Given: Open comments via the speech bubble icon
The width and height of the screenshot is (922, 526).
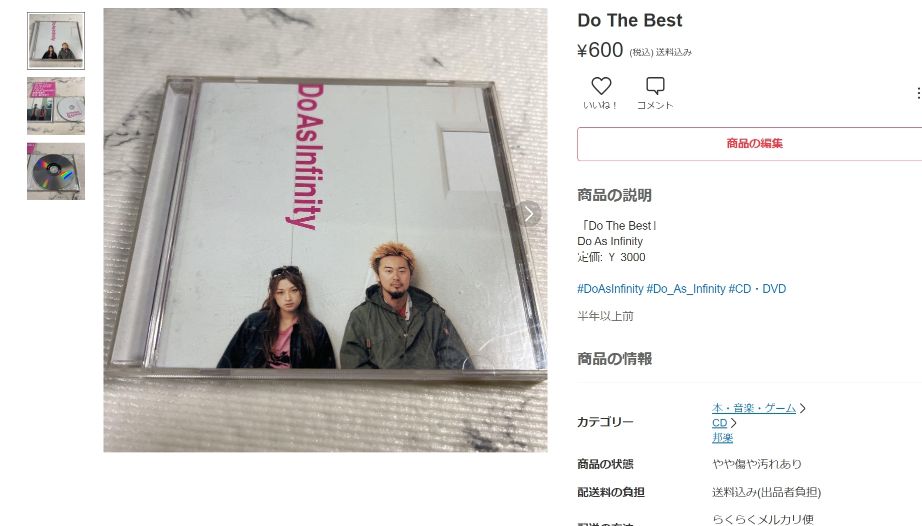Looking at the screenshot, I should pyautogui.click(x=655, y=86).
